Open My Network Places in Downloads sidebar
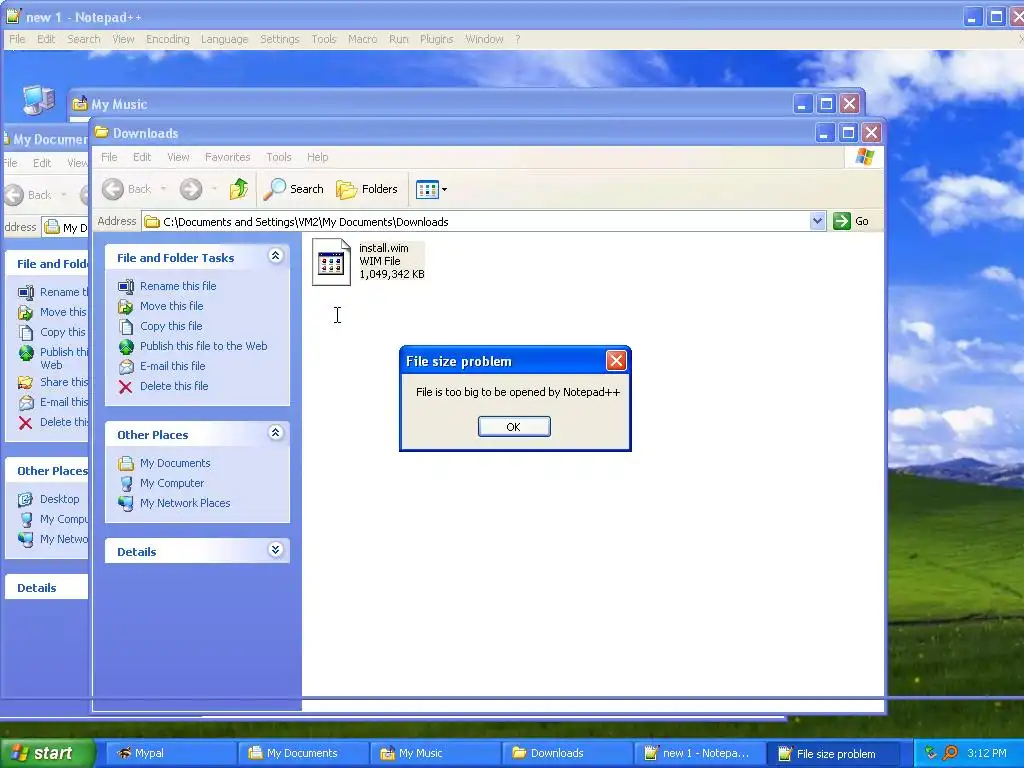The width and height of the screenshot is (1024, 768). coord(185,503)
